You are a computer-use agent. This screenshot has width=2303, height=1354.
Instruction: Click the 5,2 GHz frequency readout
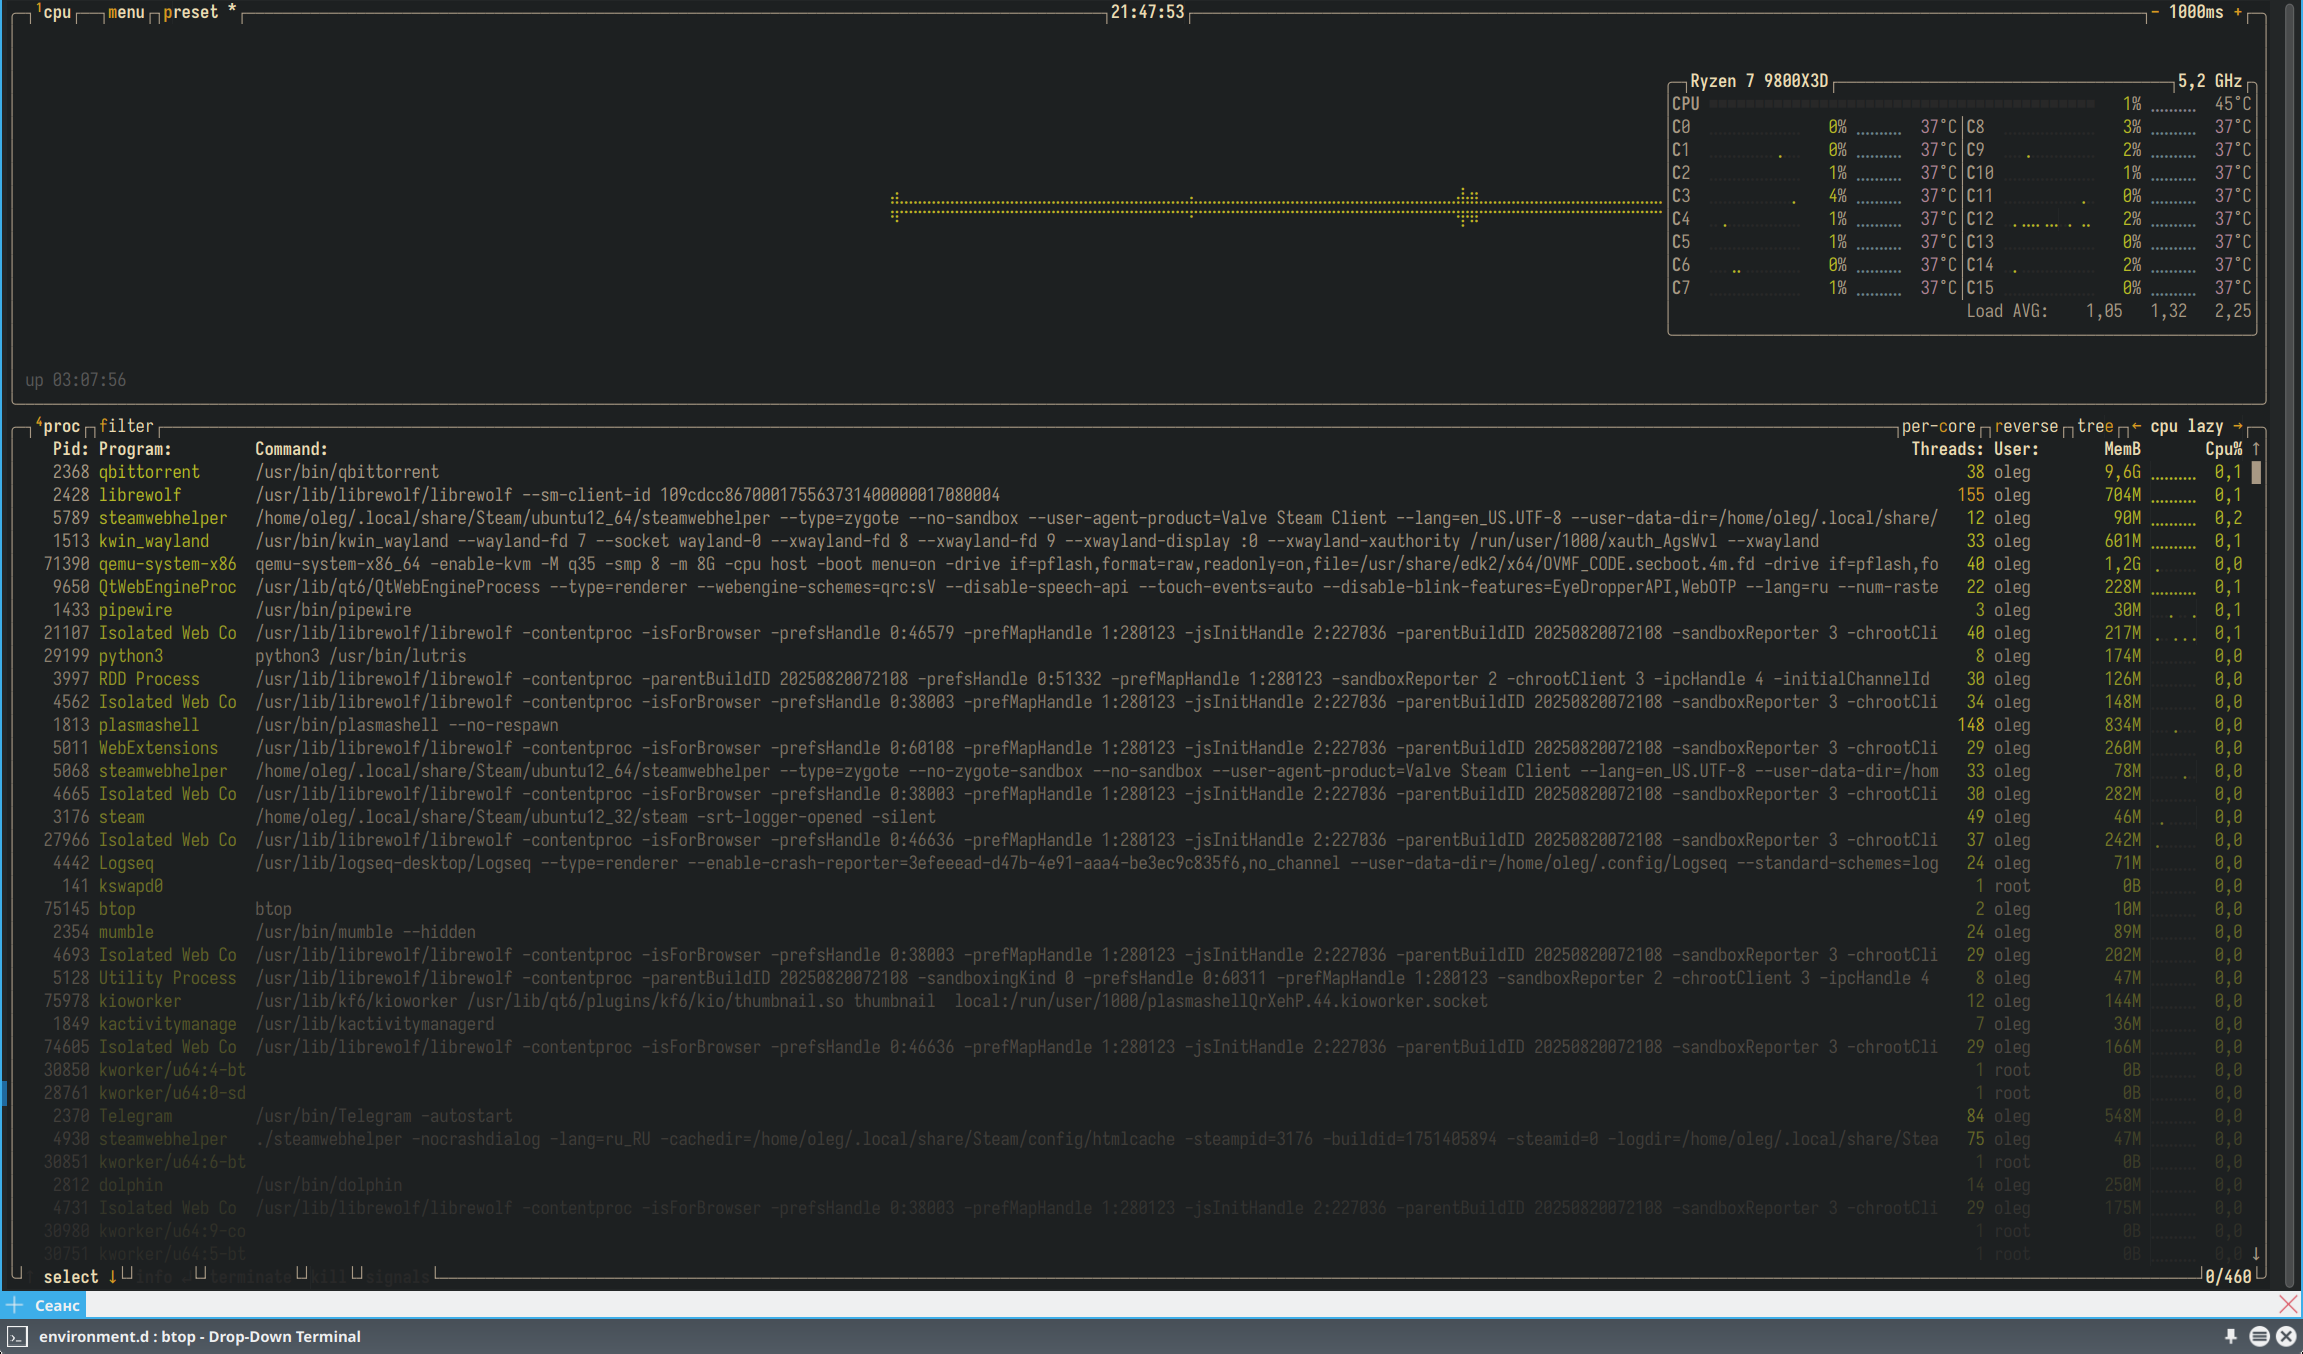pos(2210,81)
